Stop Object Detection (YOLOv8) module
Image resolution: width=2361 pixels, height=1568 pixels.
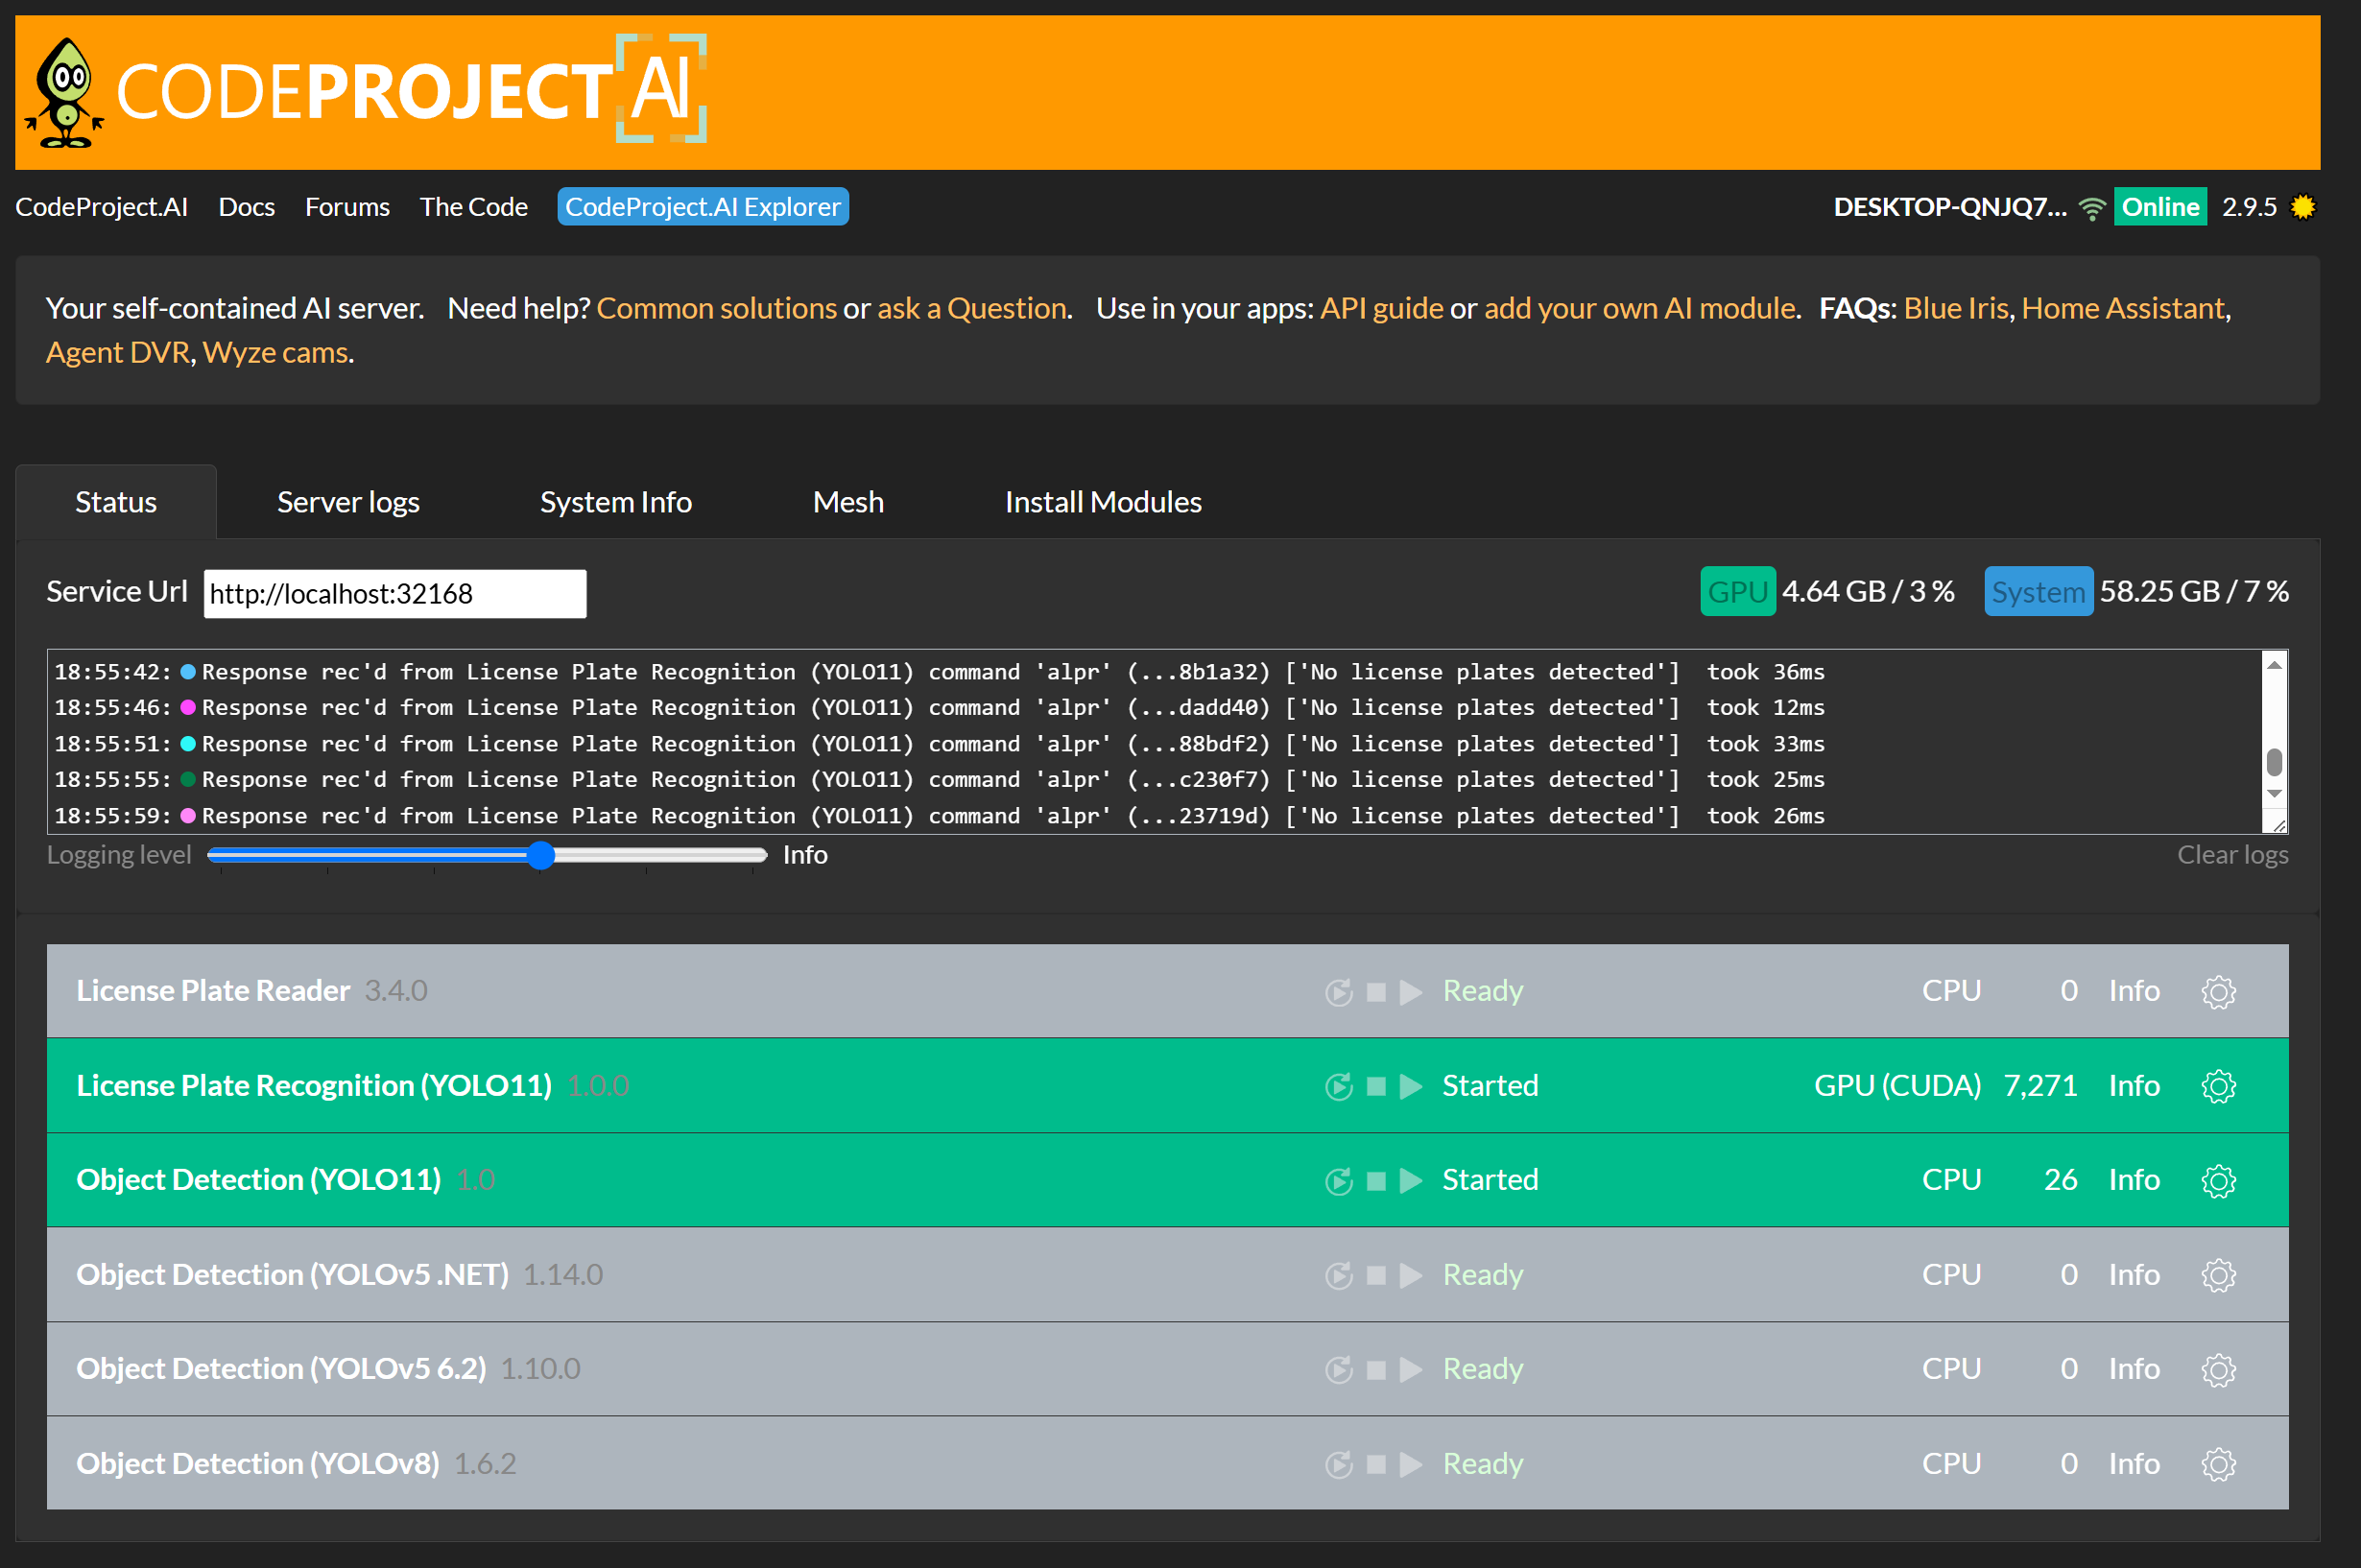[x=1376, y=1464]
